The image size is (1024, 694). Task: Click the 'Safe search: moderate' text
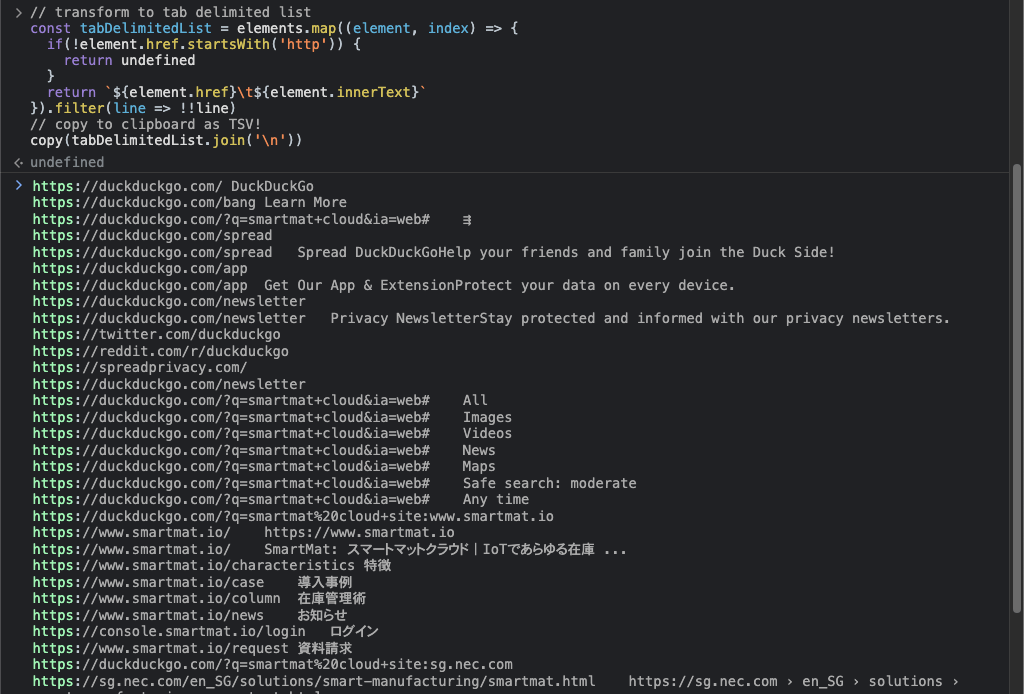(x=549, y=483)
